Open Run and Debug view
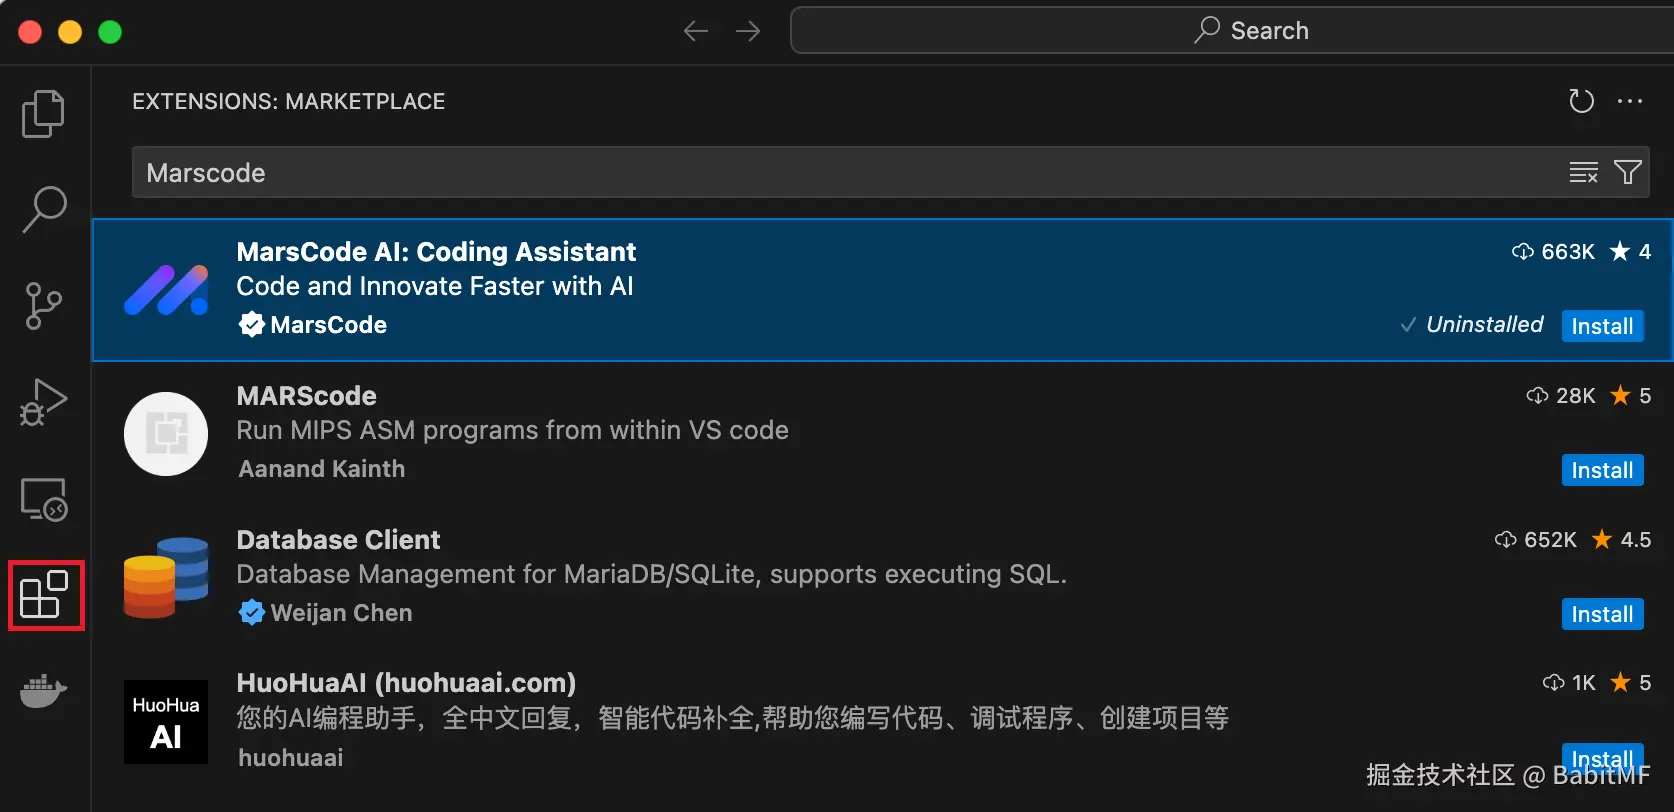This screenshot has height=812, width=1674. 43,402
